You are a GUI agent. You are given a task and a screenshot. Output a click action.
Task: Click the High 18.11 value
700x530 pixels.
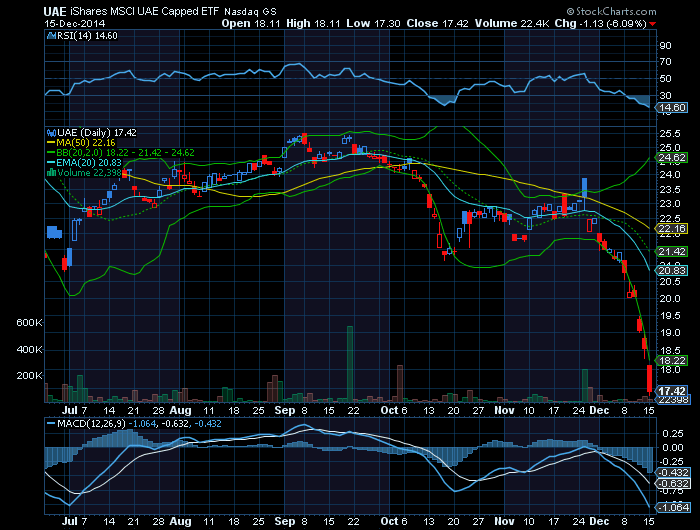[x=313, y=24]
